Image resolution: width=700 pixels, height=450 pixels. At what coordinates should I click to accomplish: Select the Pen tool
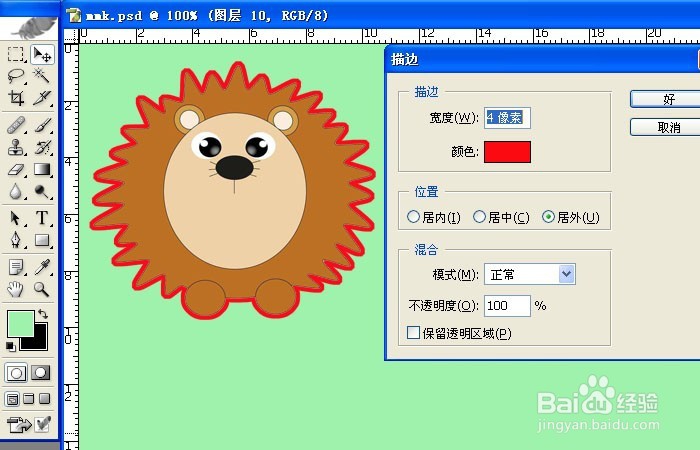click(16, 240)
